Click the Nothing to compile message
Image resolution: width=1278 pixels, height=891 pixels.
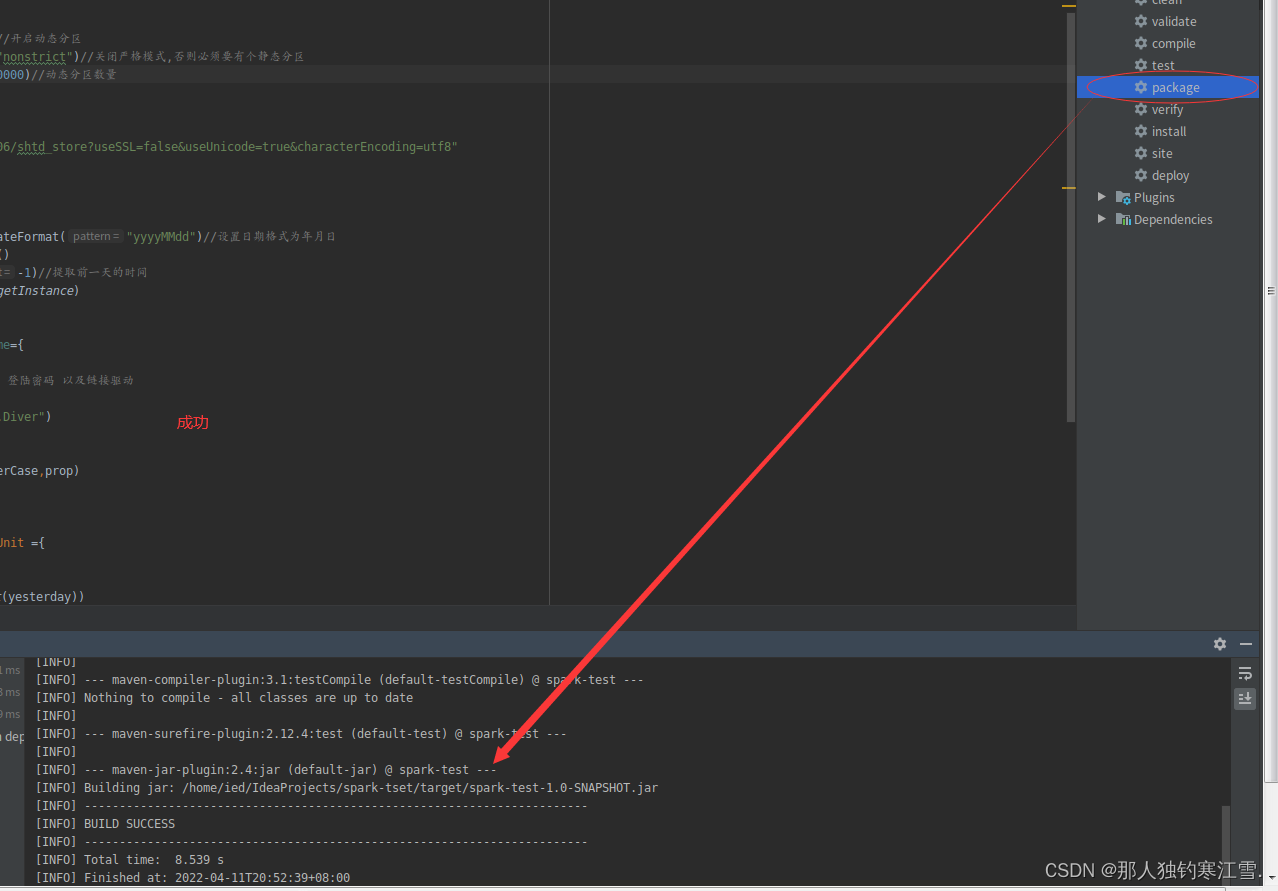(248, 698)
